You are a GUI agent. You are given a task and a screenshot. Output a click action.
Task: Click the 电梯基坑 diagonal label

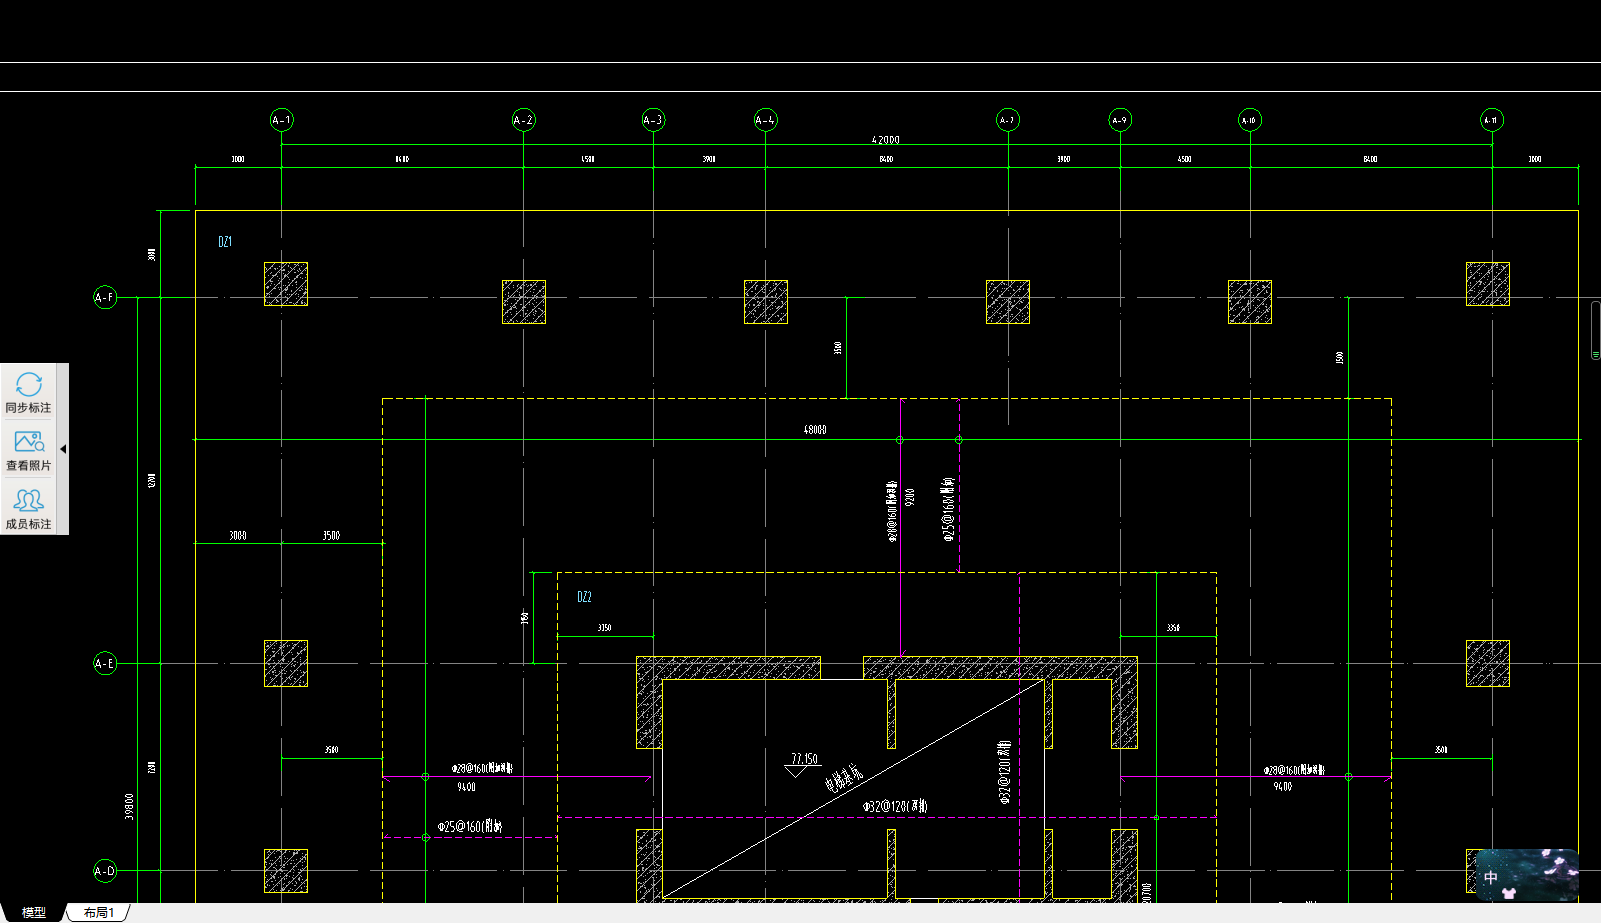tap(843, 779)
